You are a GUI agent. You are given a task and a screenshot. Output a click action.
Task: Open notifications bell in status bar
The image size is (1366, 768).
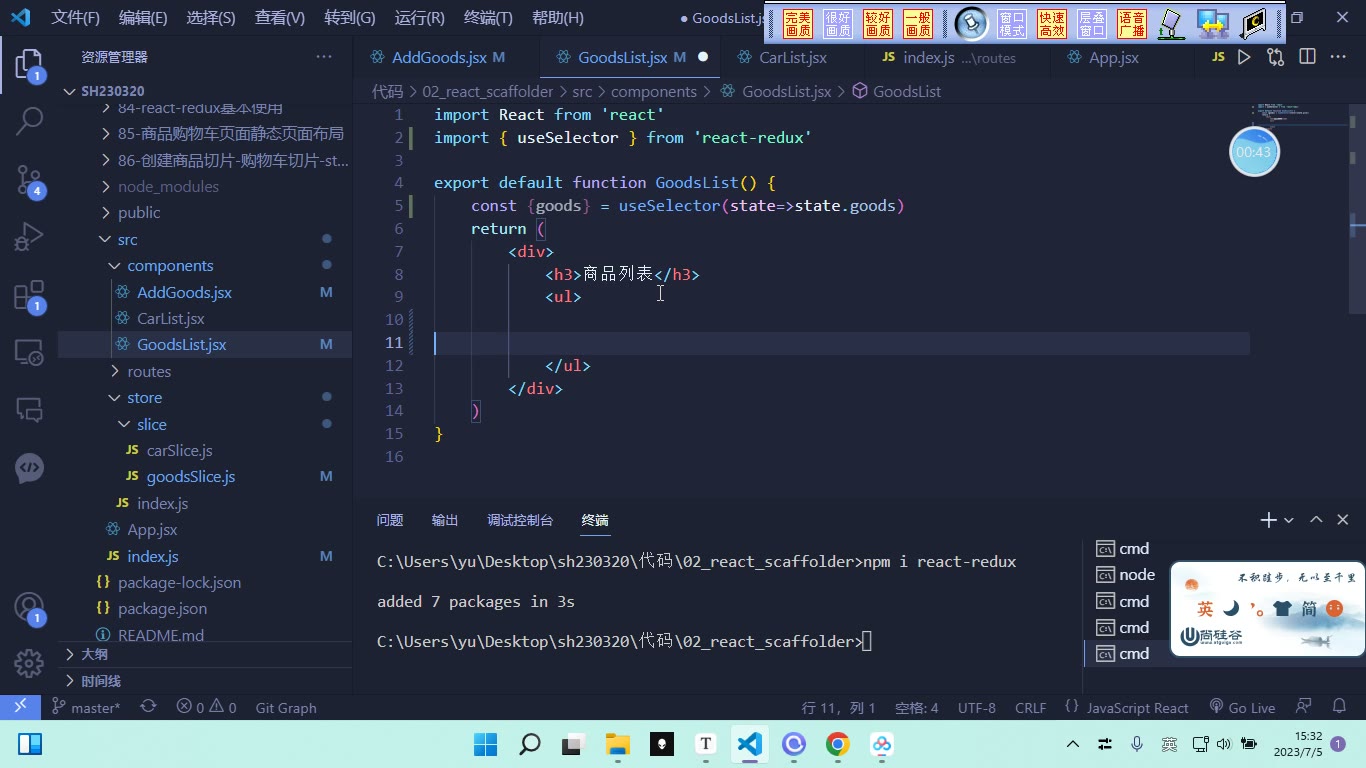1337,707
